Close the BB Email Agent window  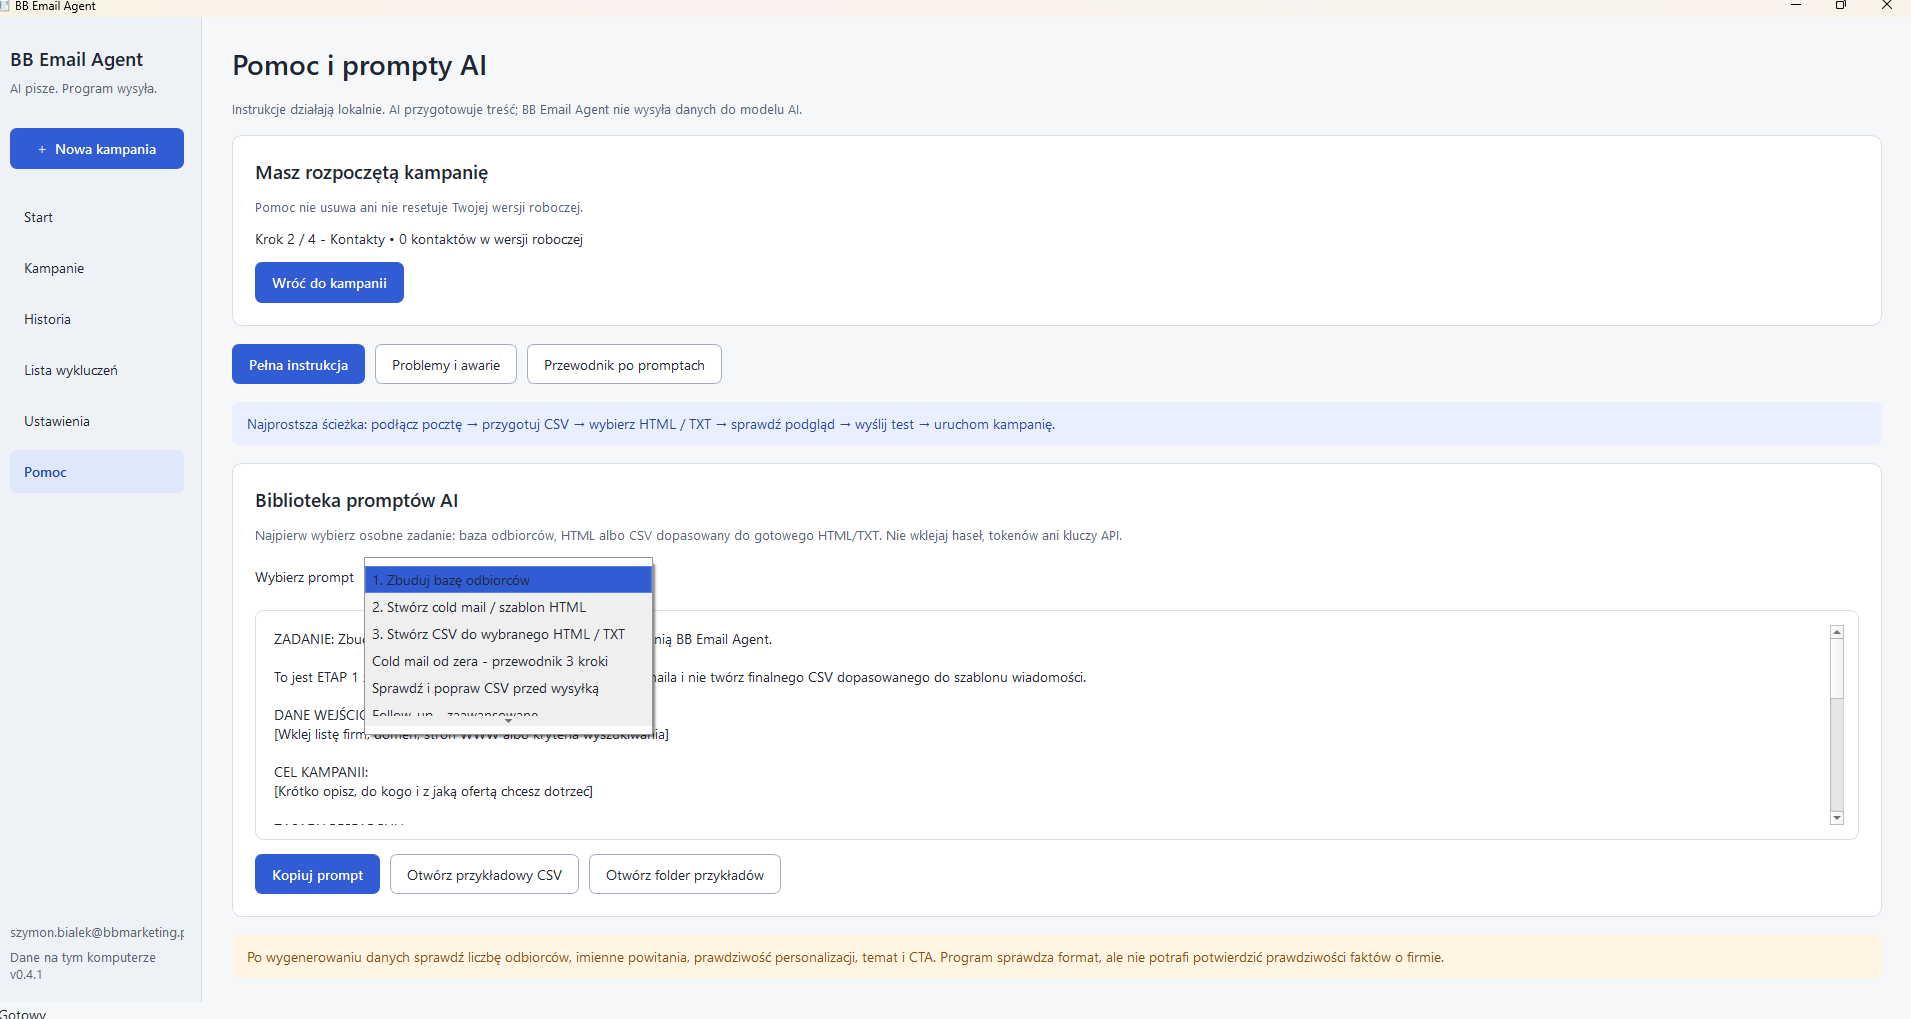coord(1887,6)
